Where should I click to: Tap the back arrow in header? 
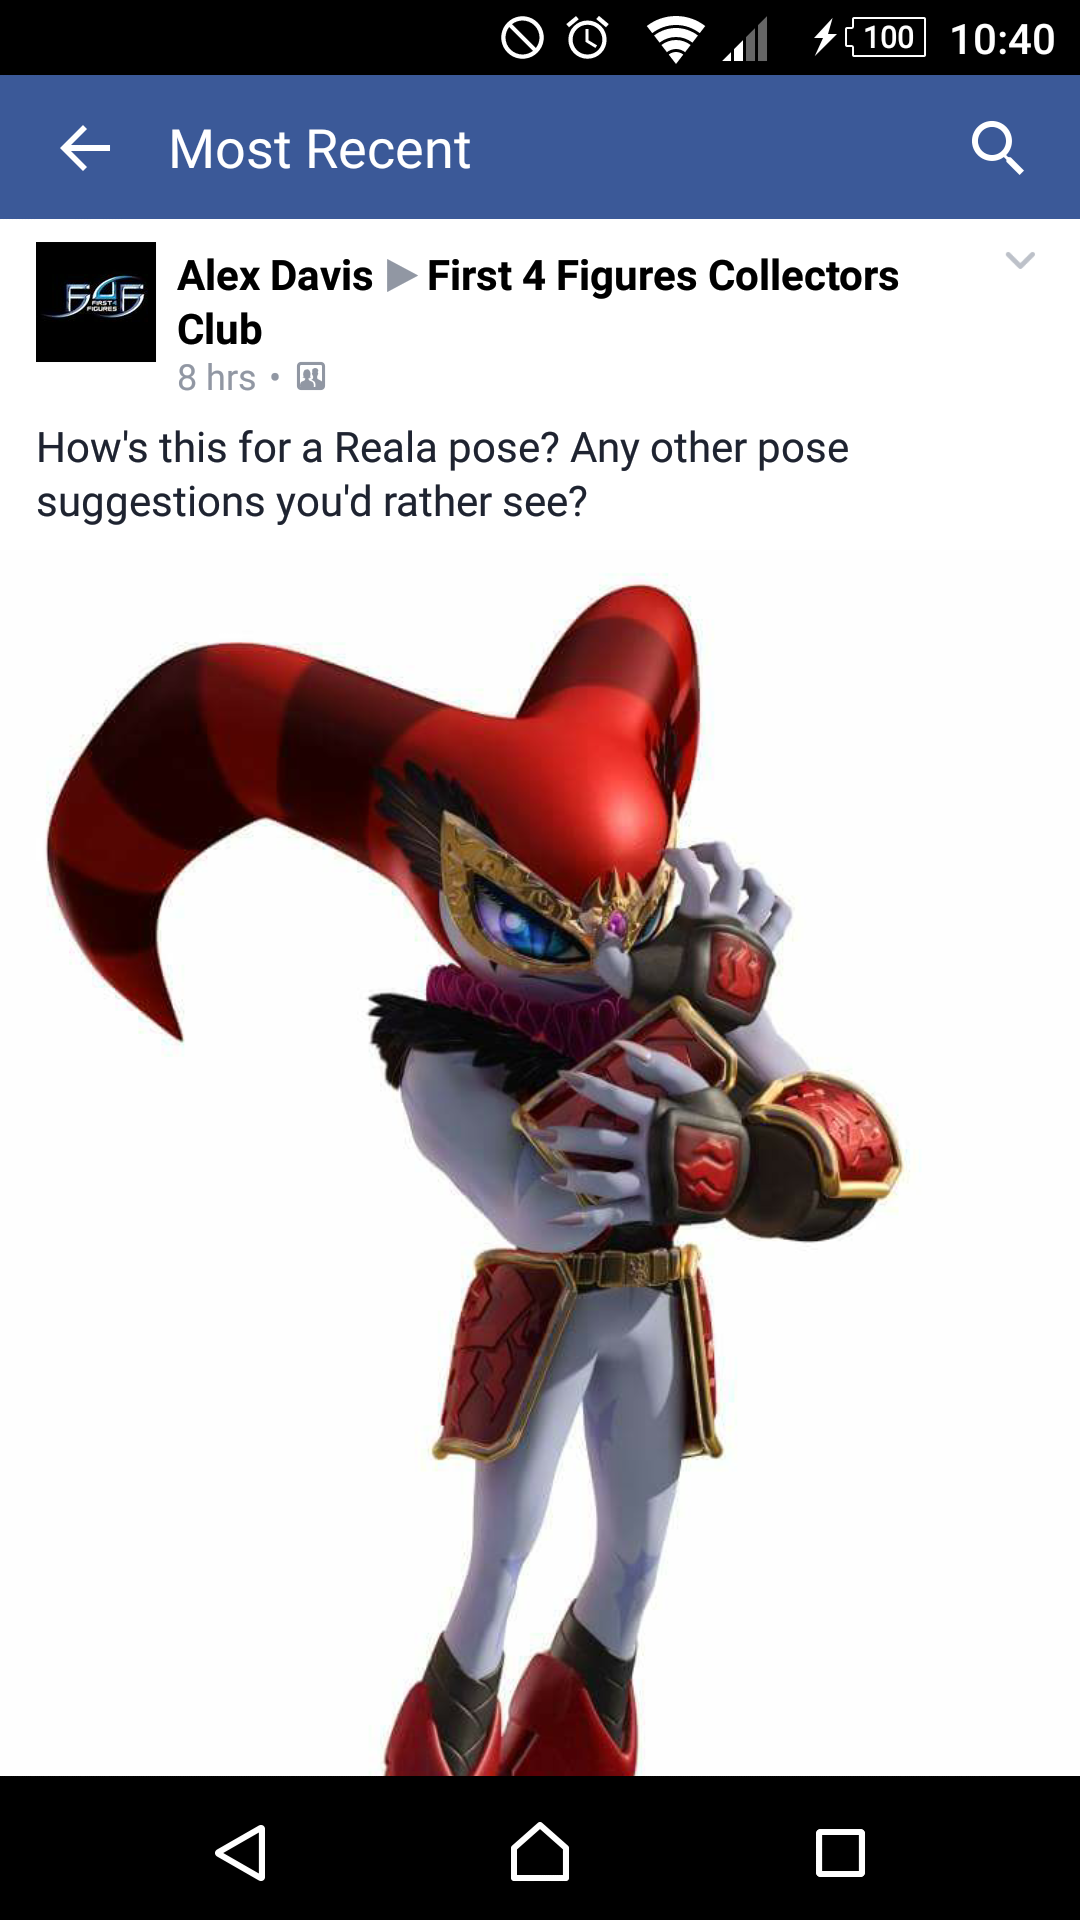(x=85, y=149)
